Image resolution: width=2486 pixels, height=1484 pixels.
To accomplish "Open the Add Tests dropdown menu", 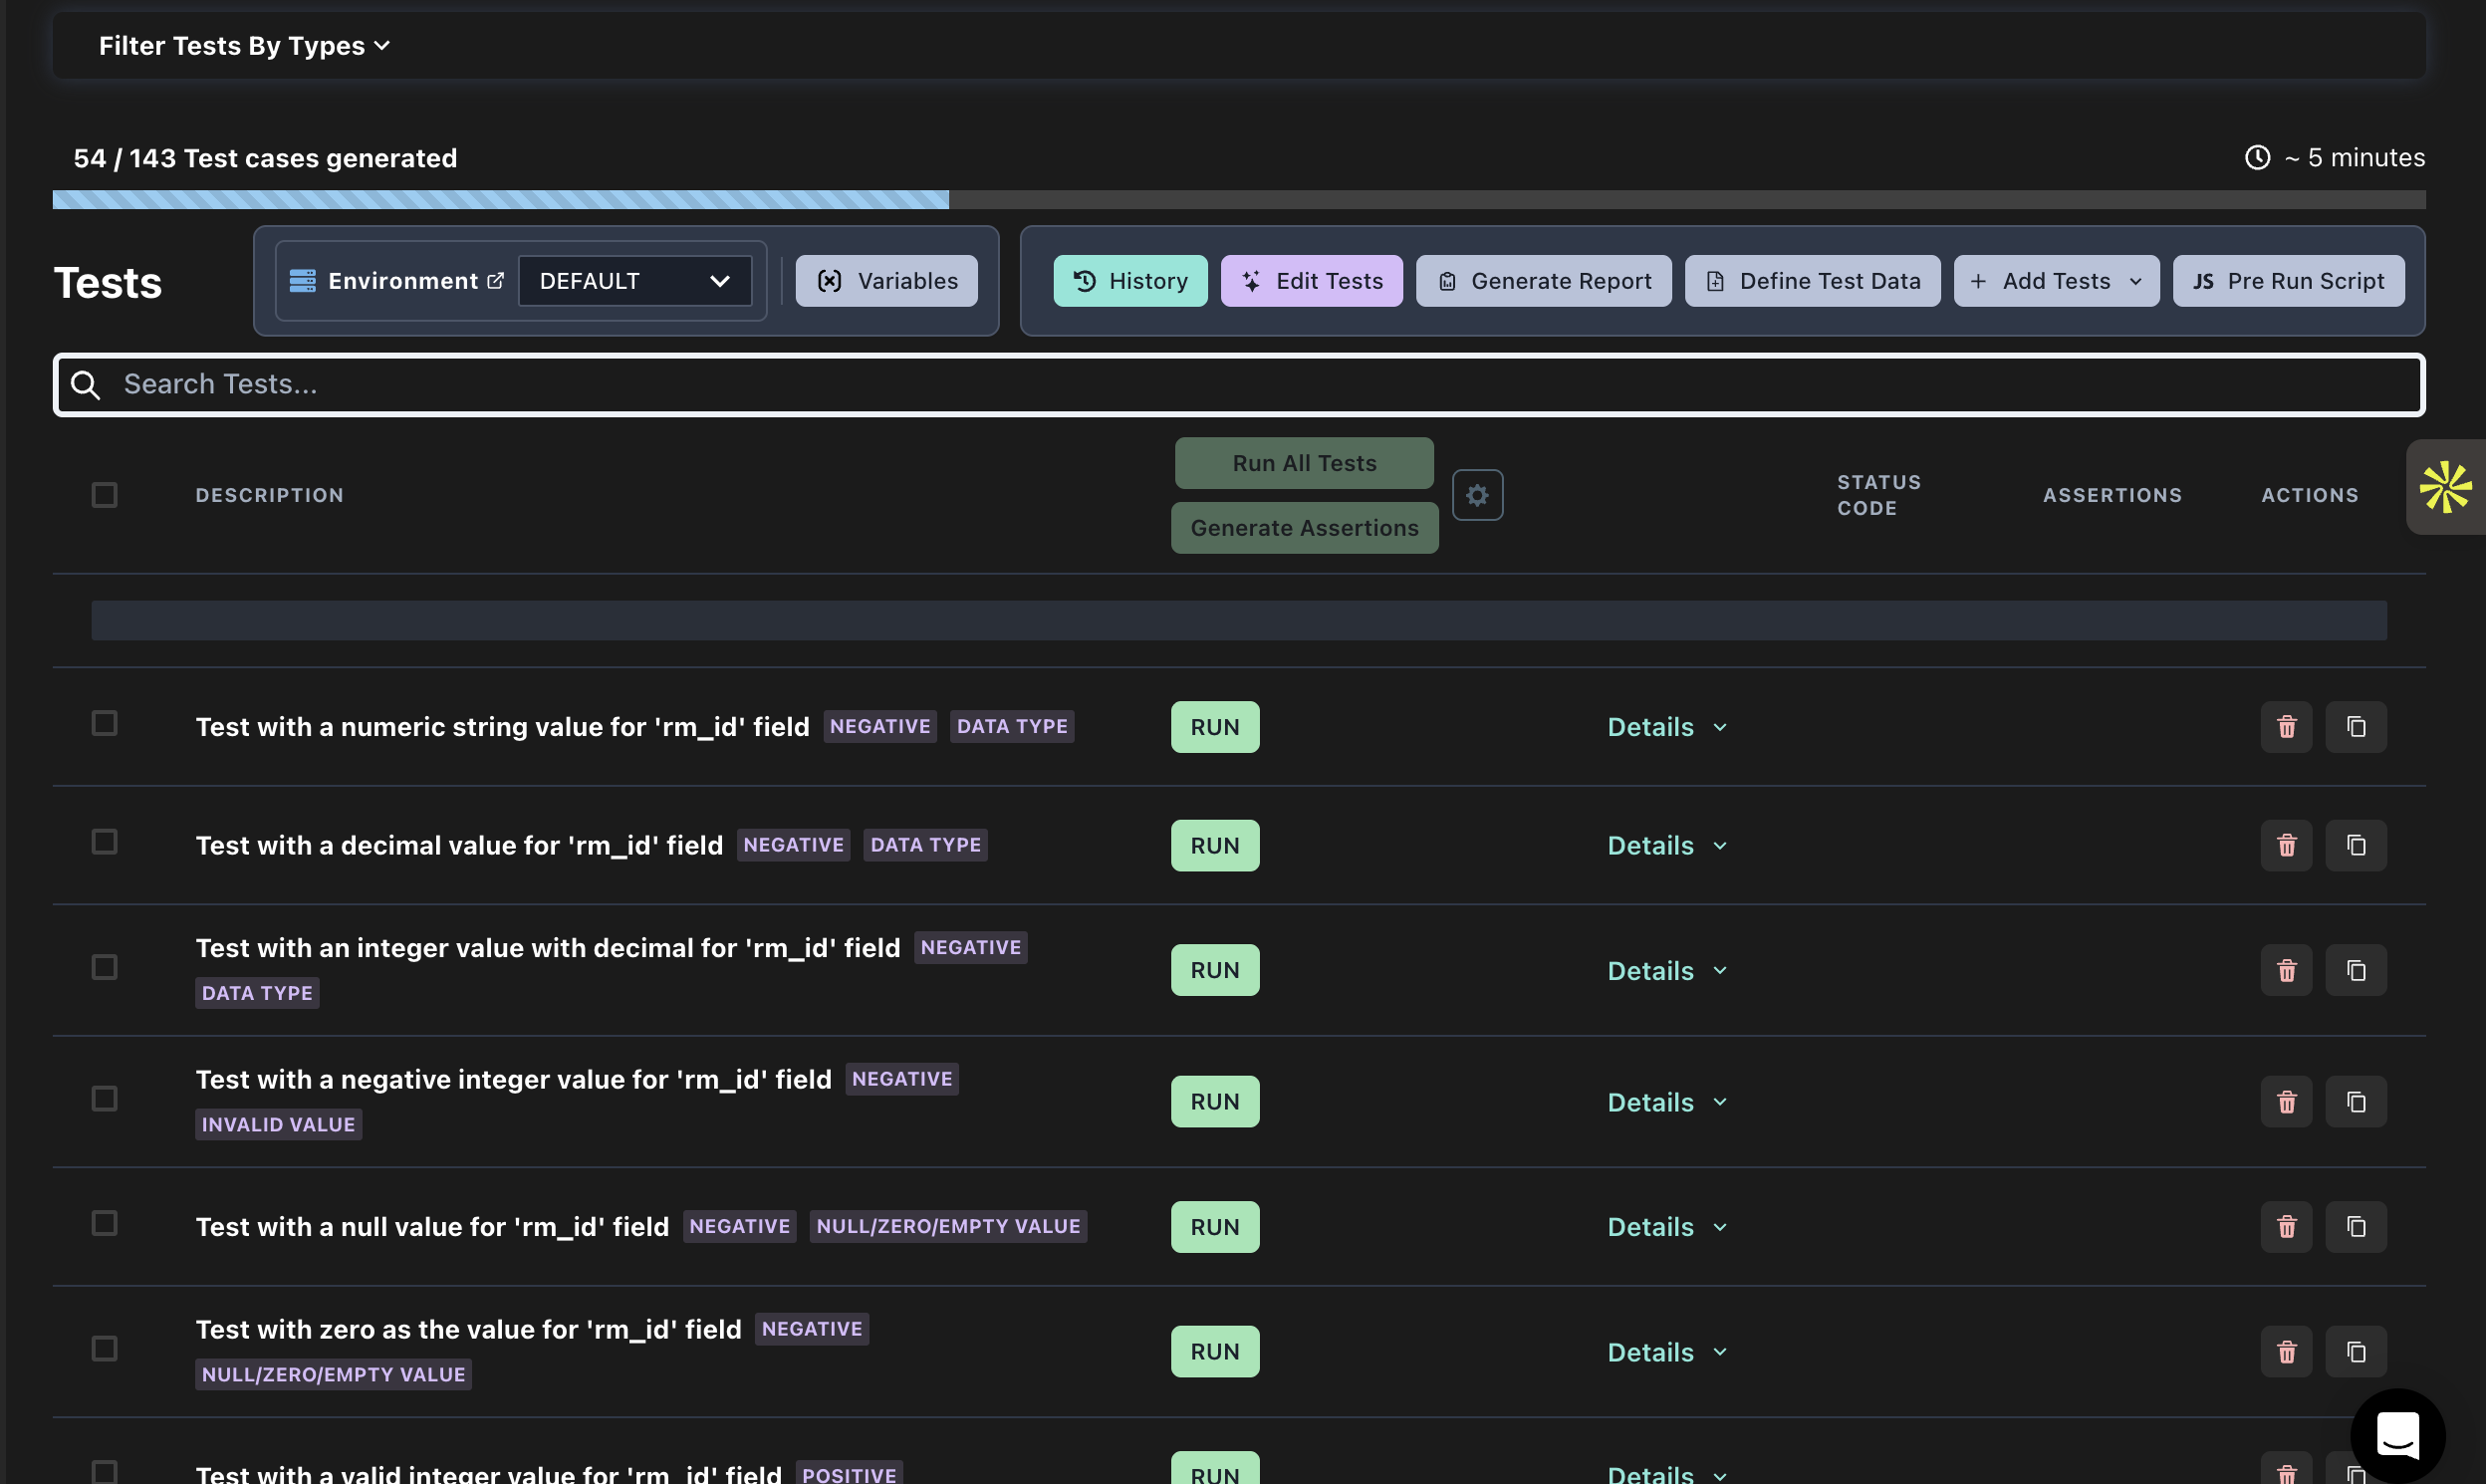I will point(2056,281).
